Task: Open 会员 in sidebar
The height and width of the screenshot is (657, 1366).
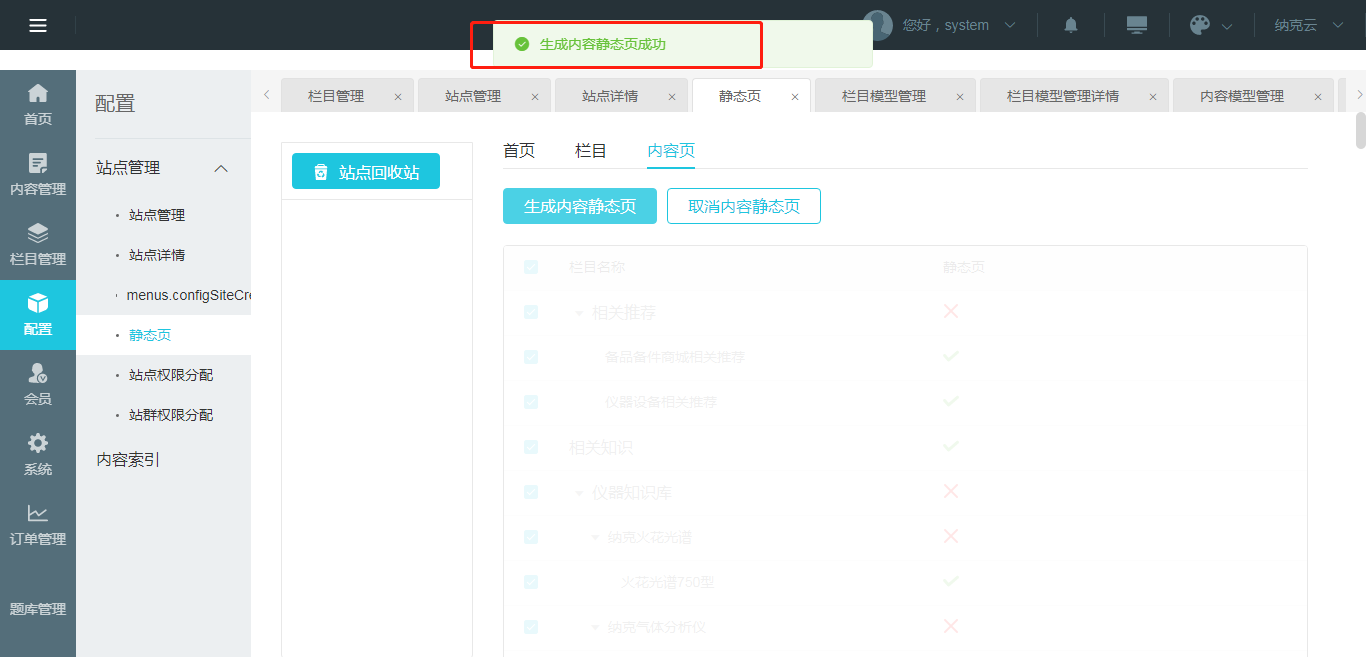Action: pyautogui.click(x=38, y=385)
